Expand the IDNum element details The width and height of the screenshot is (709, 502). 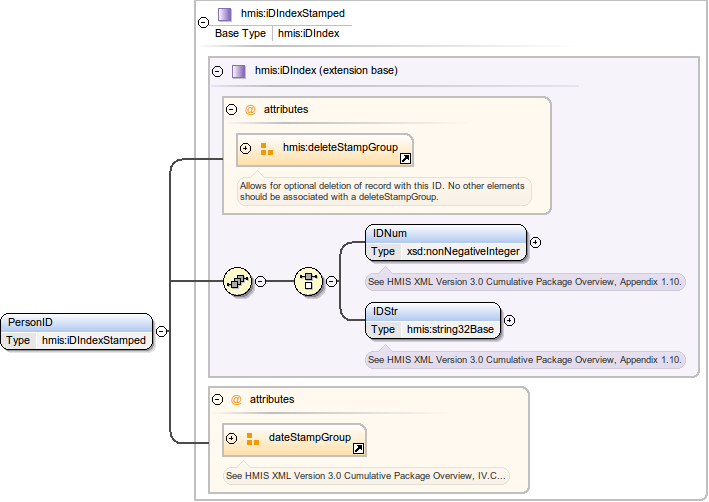click(535, 242)
